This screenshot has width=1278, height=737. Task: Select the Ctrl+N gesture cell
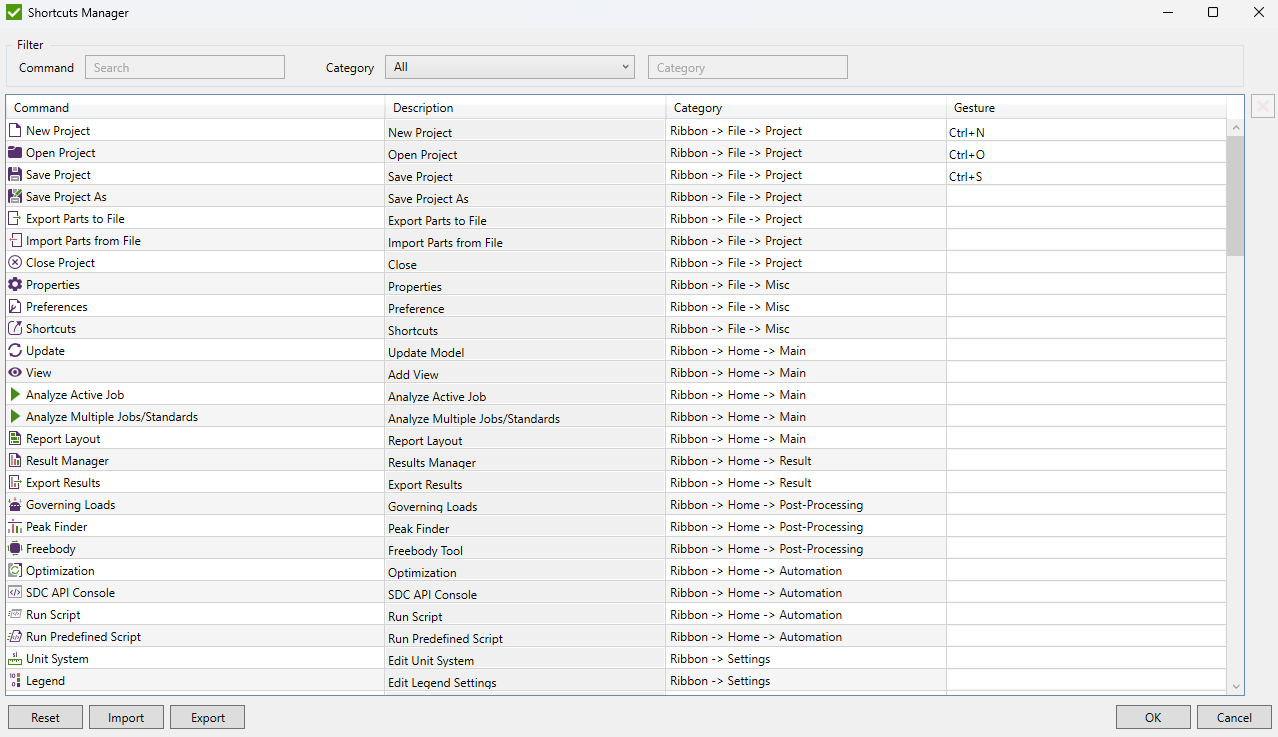coord(1085,132)
